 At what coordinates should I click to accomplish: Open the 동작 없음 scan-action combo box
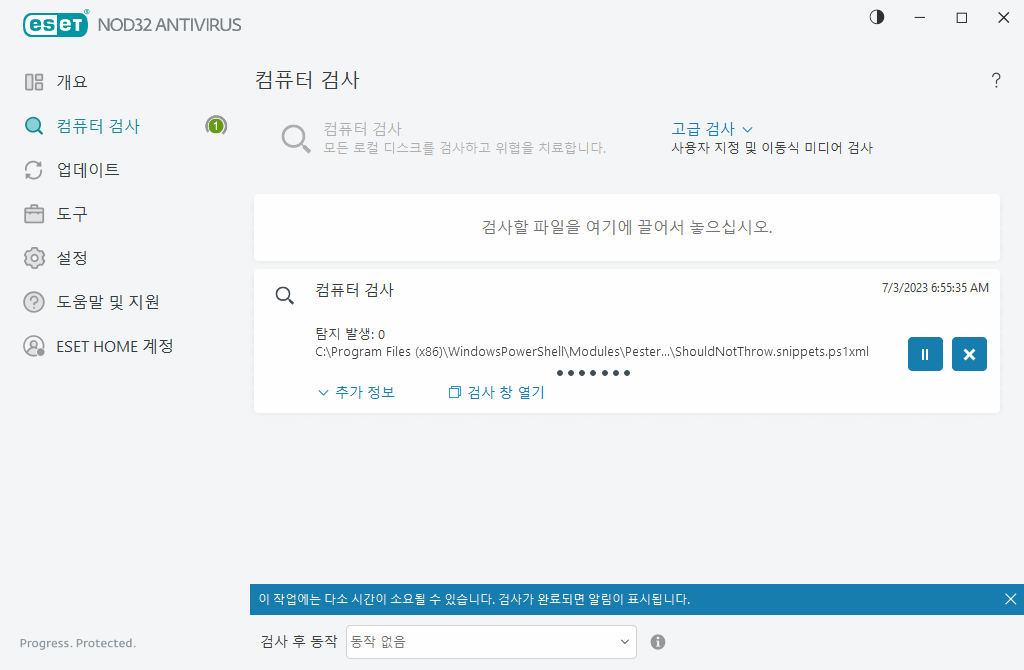coord(490,641)
